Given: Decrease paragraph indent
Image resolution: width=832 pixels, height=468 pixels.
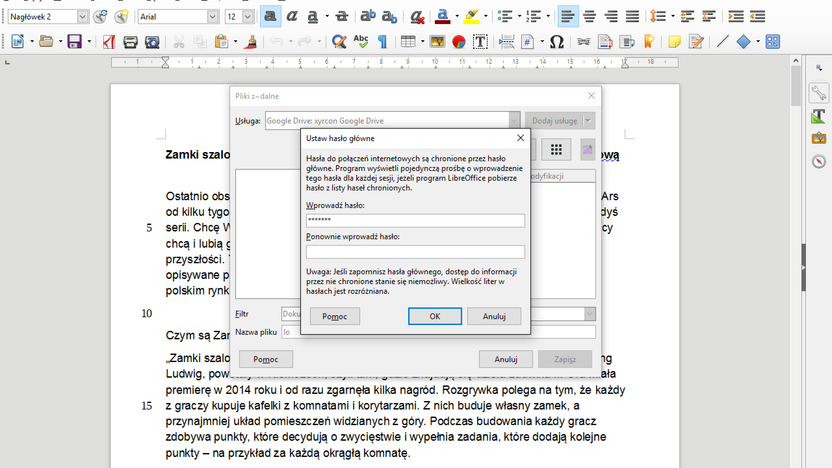Looking at the screenshot, I should pos(758,17).
